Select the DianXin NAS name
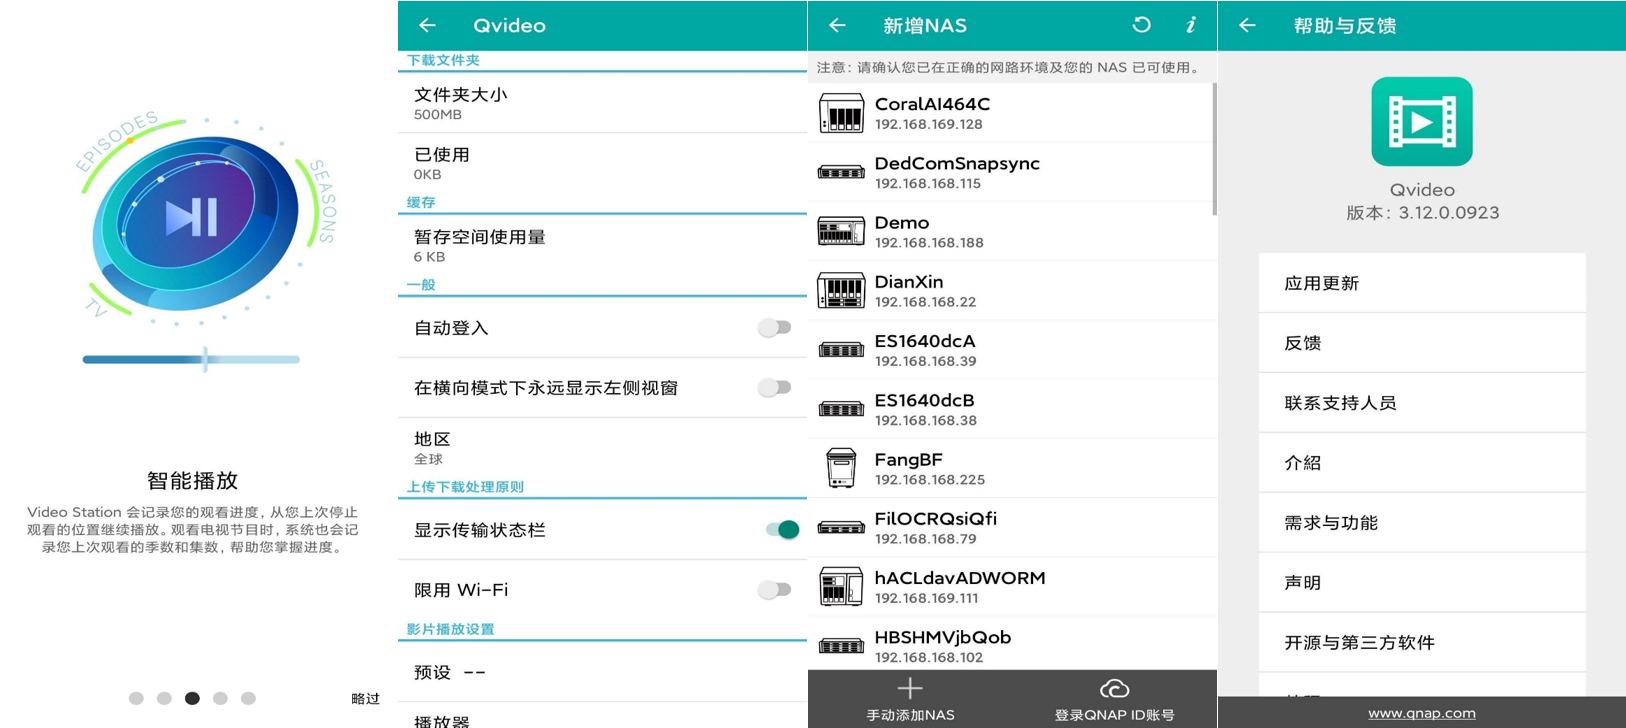 (909, 282)
